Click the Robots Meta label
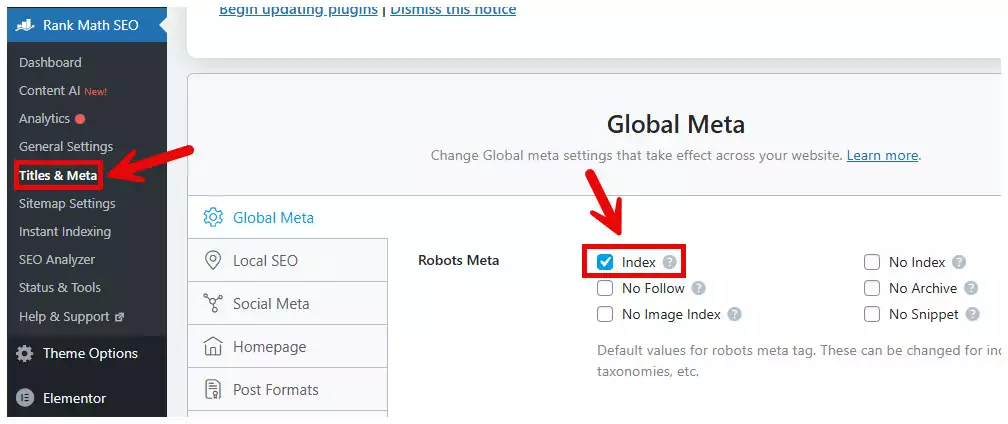Image resolution: width=1008 pixels, height=424 pixels. pos(458,261)
